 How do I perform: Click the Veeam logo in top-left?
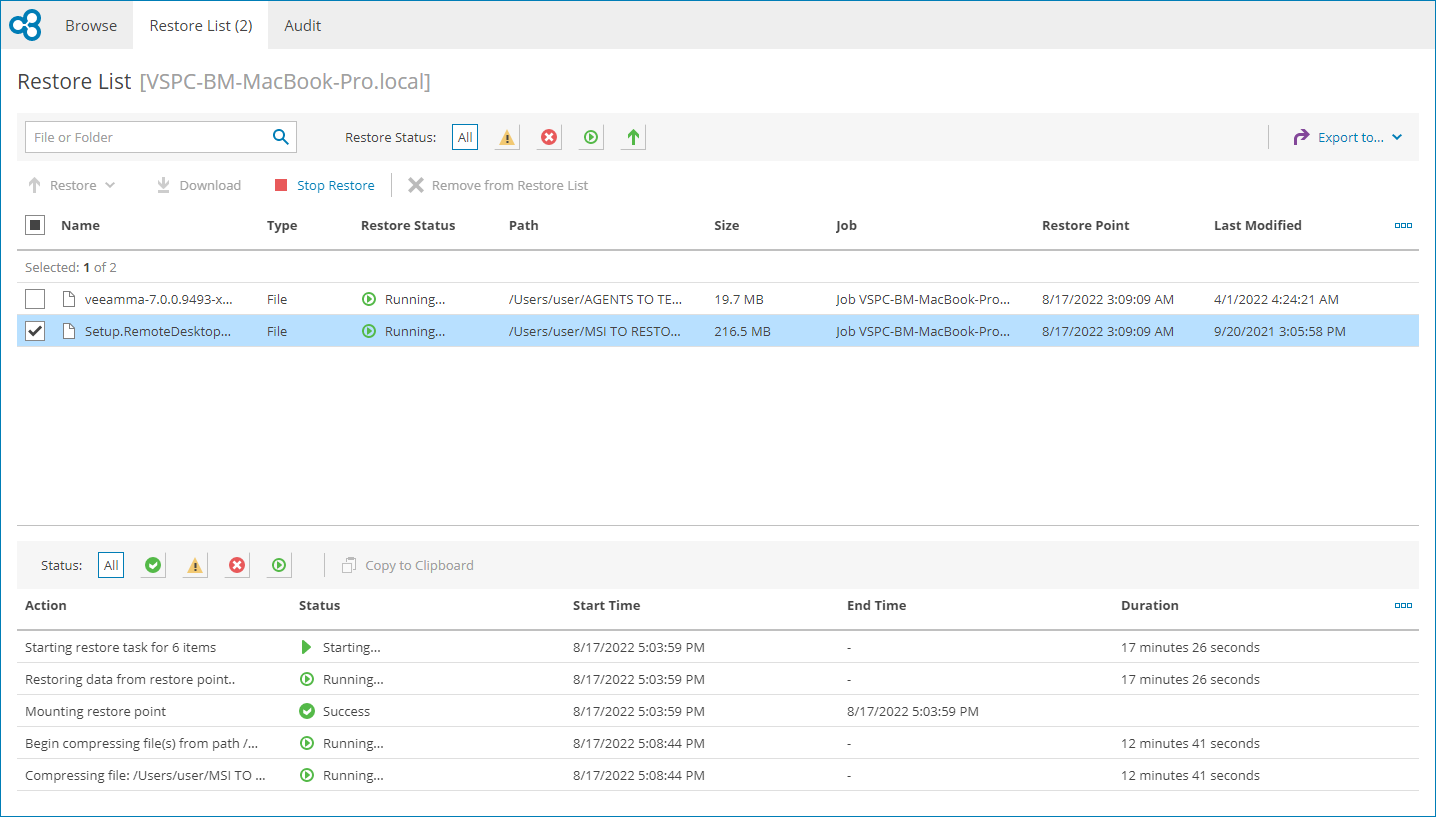coord(25,25)
